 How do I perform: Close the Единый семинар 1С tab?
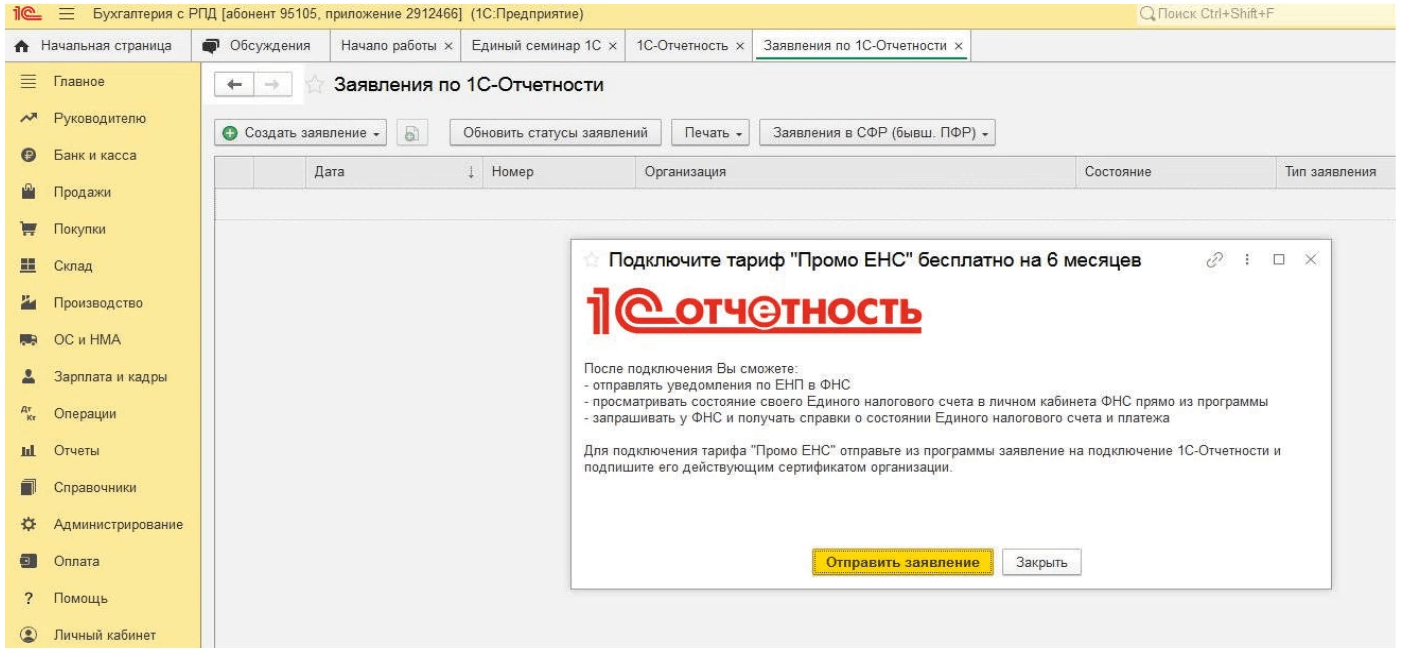point(615,46)
